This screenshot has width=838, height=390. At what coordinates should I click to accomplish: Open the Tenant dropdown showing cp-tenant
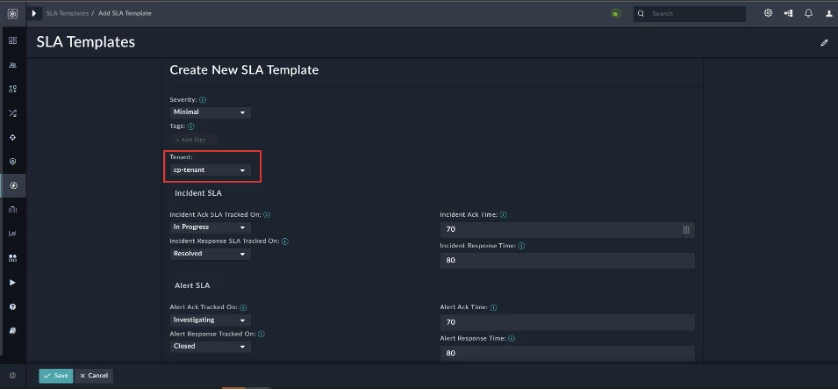210,170
